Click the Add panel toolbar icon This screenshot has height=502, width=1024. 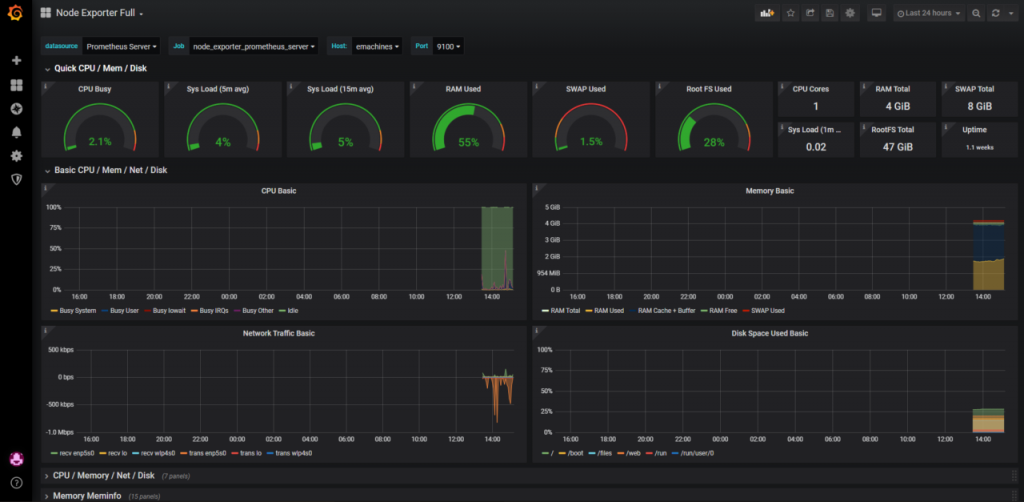769,14
